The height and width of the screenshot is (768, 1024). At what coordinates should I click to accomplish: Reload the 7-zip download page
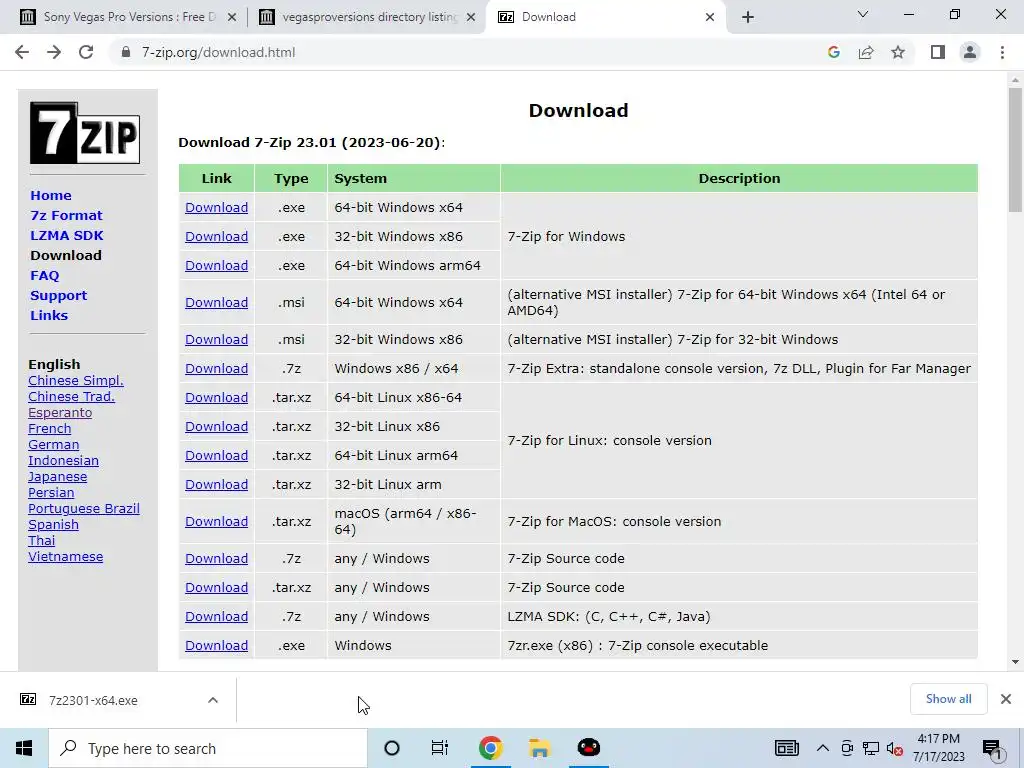point(86,52)
